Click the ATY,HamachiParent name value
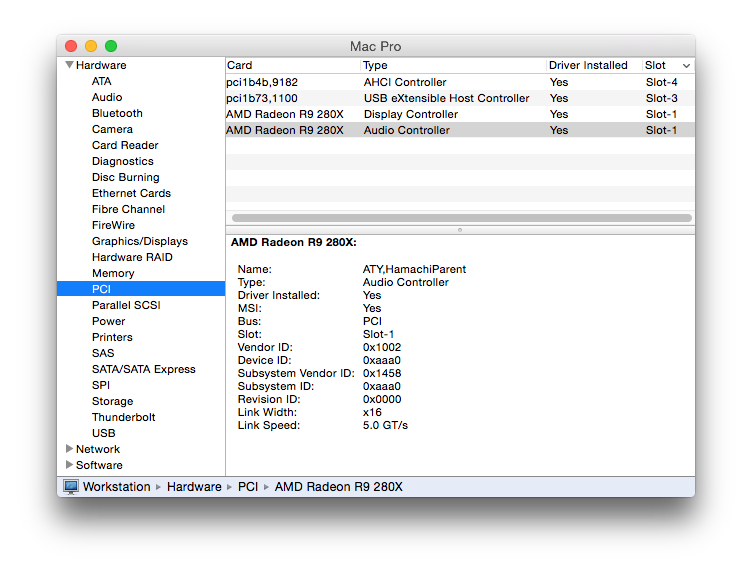Viewport: 752px width, 576px height. tap(414, 270)
